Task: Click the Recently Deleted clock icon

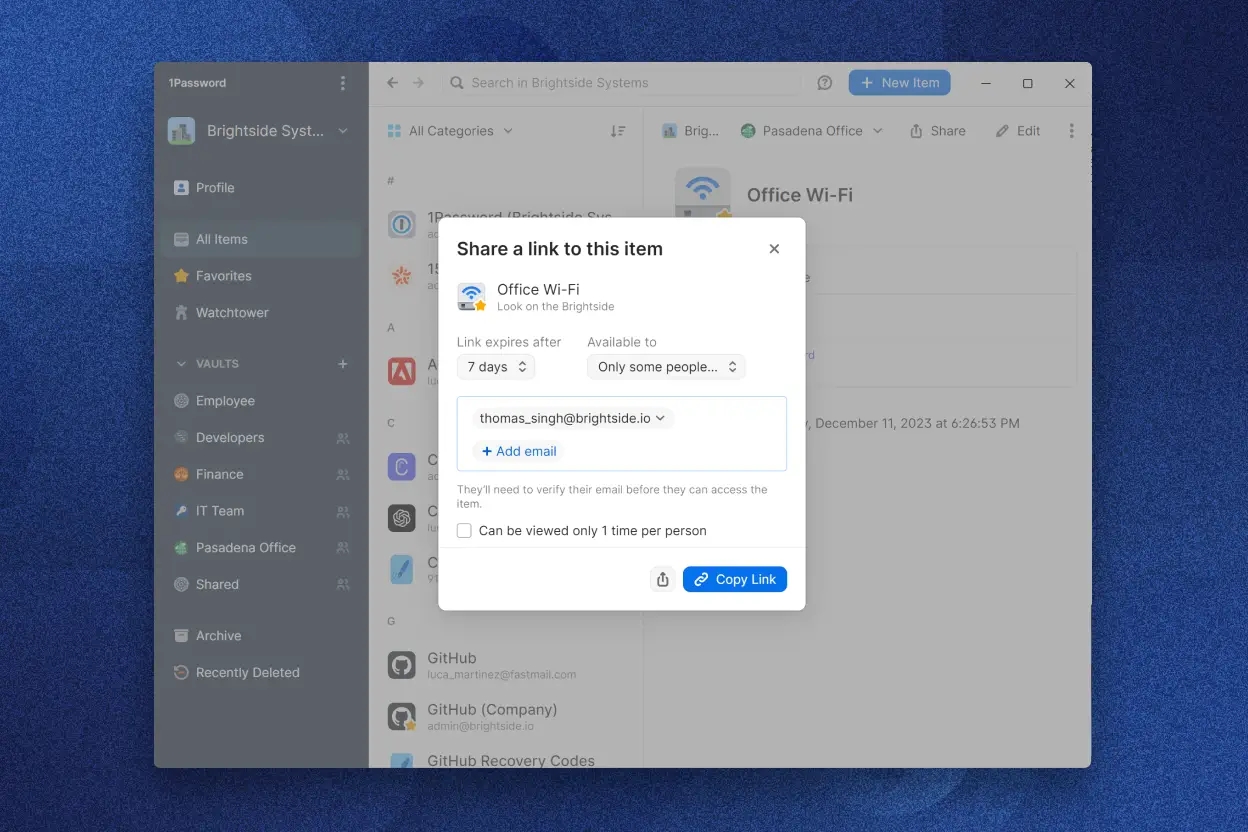Action: click(181, 673)
